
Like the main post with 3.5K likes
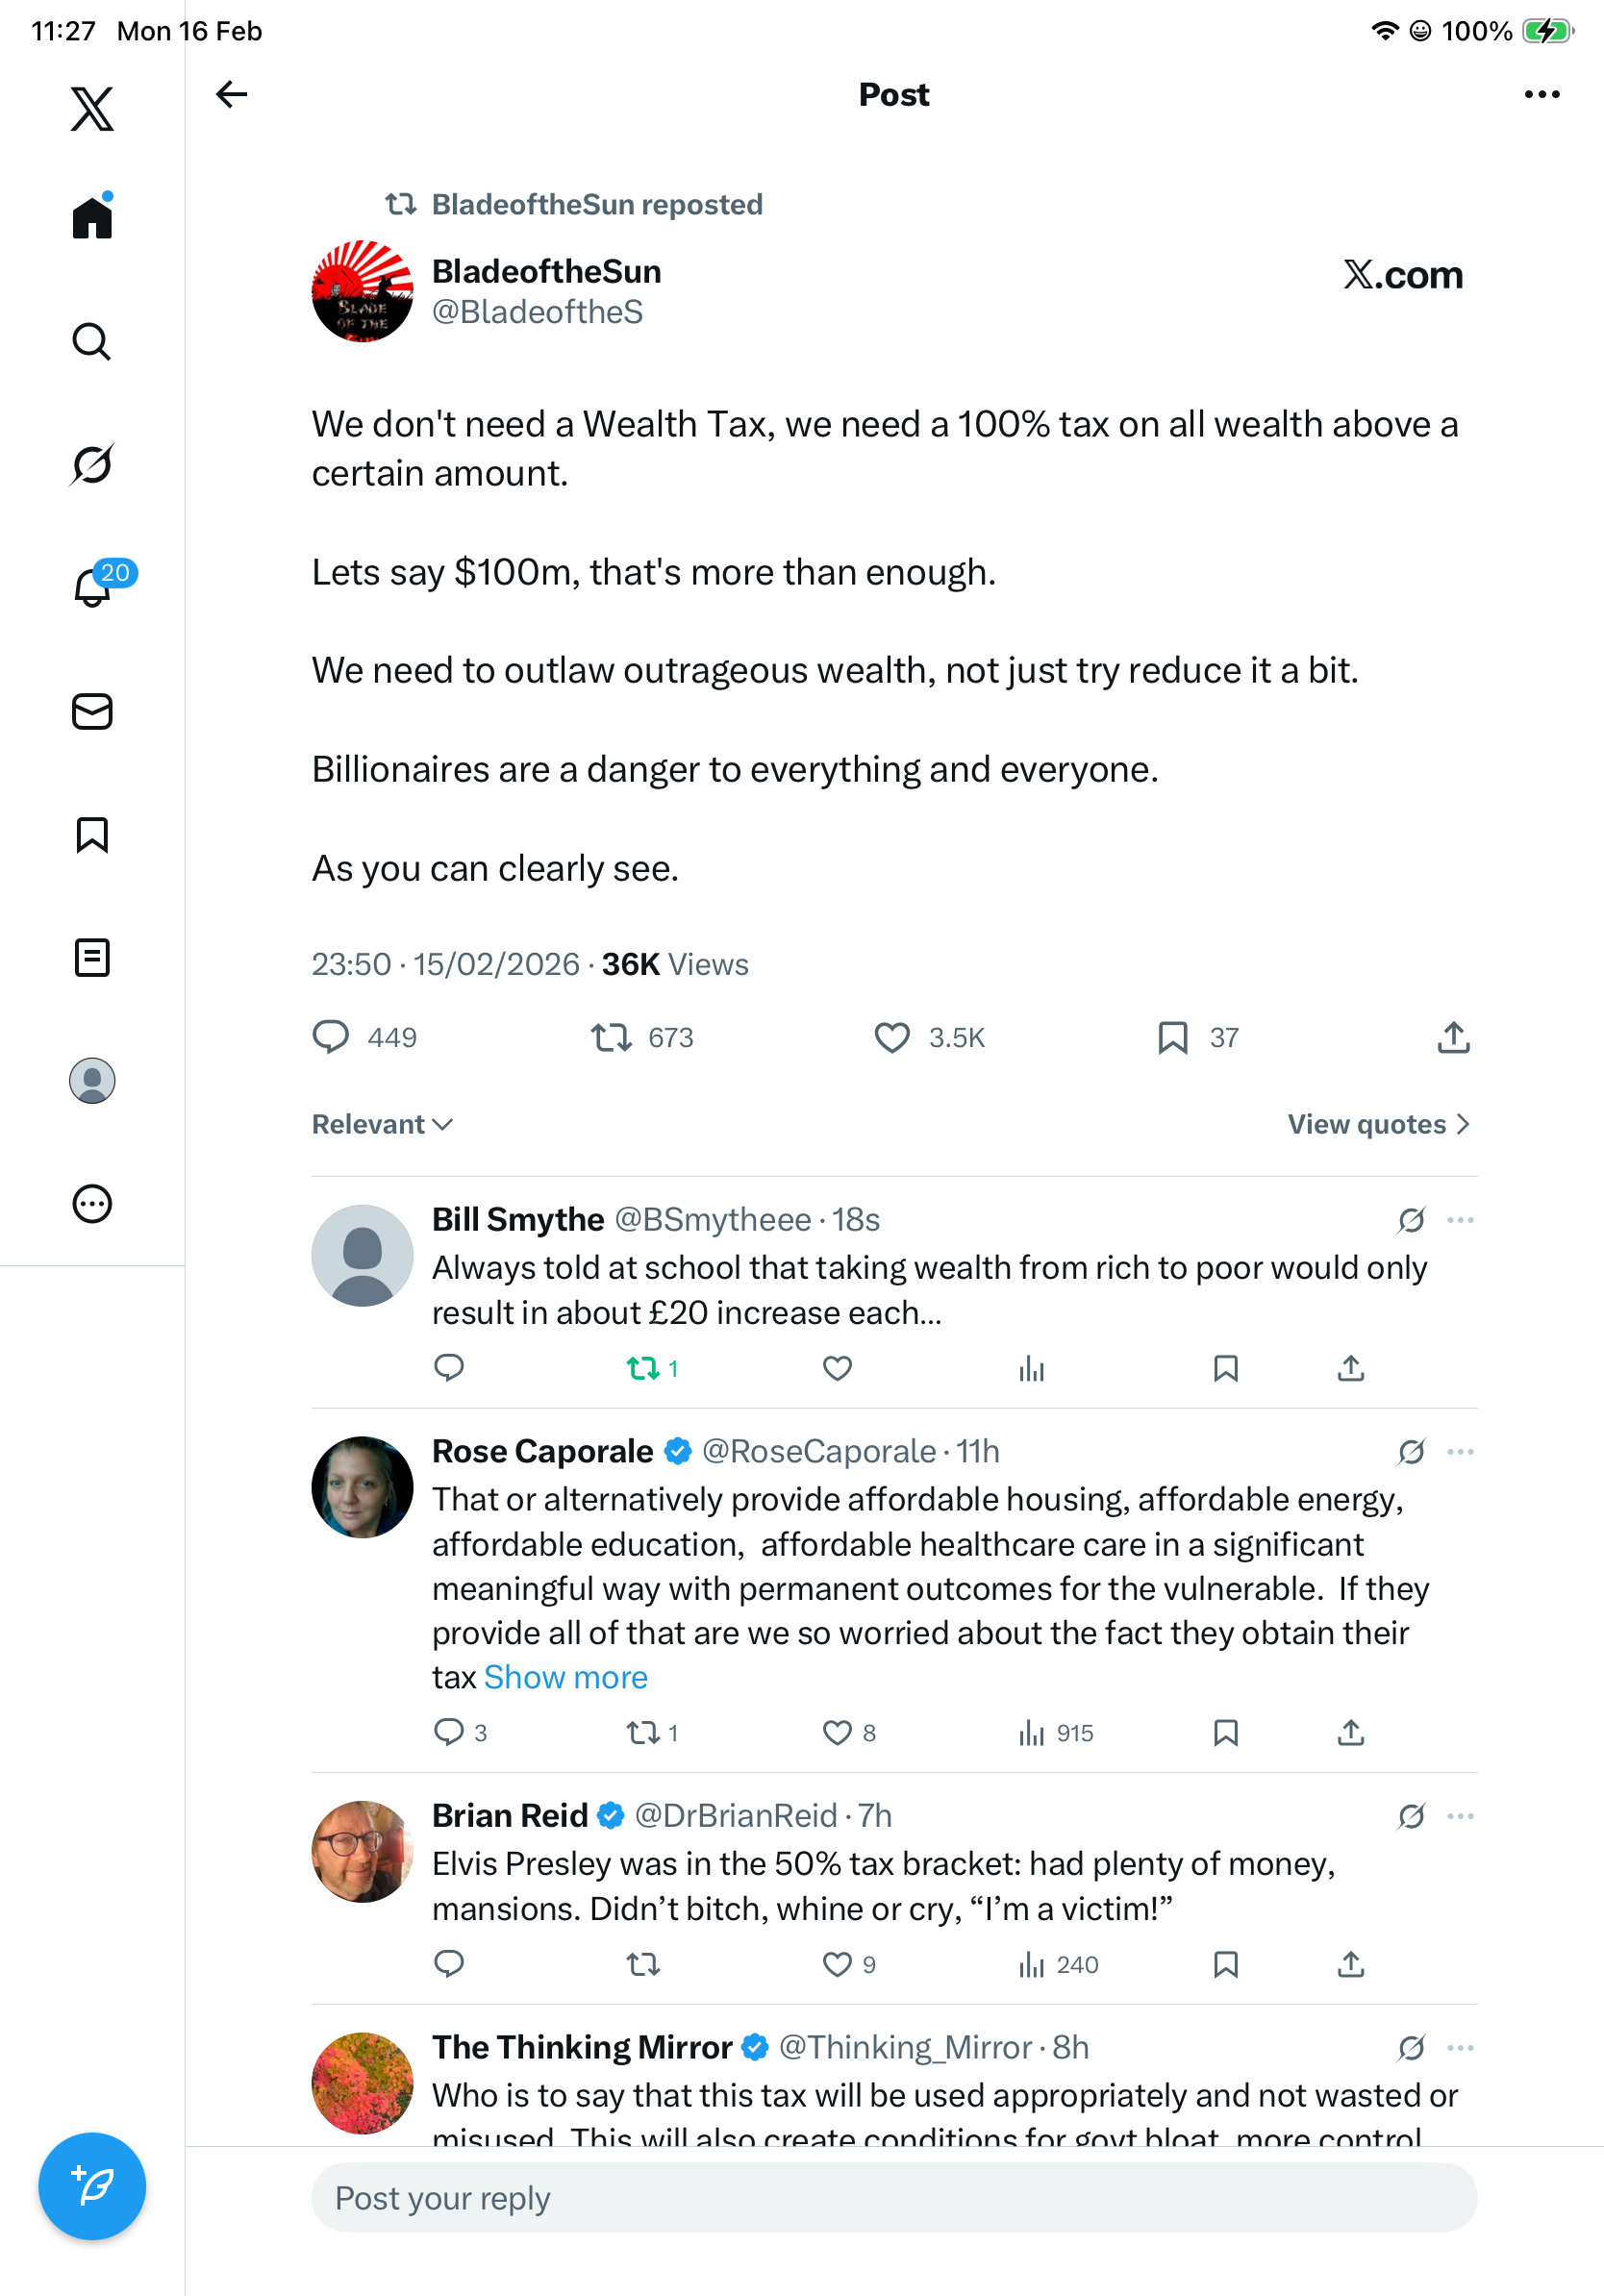pyautogui.click(x=892, y=1038)
